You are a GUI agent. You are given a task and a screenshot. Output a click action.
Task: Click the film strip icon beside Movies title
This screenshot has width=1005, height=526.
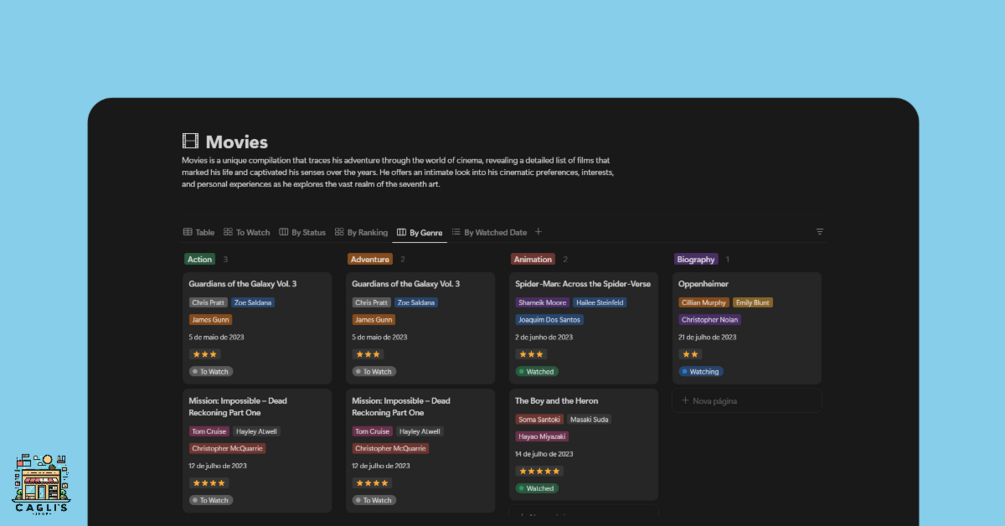[190, 141]
